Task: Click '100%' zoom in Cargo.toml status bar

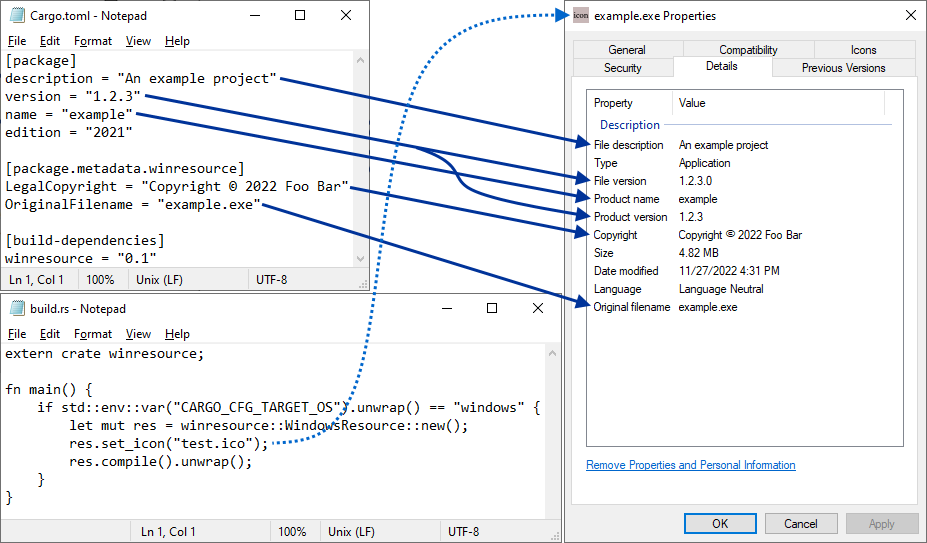Action: [x=100, y=280]
